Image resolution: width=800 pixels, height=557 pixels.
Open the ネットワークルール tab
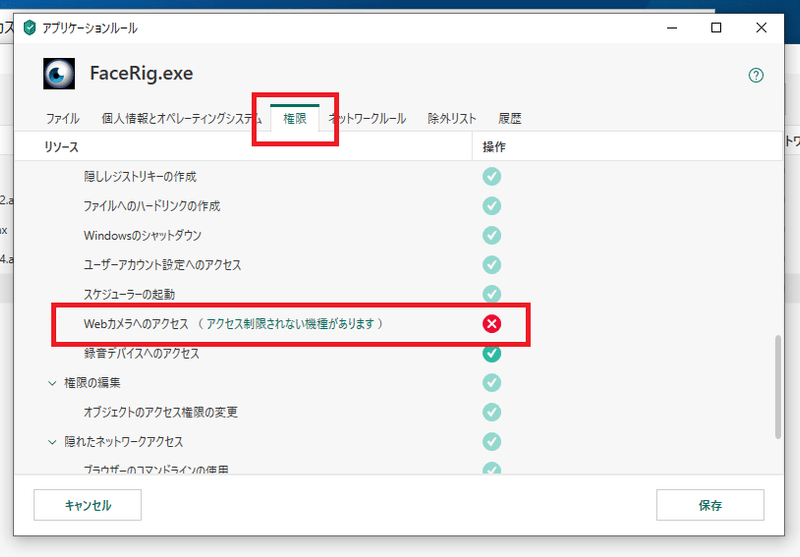(x=367, y=119)
